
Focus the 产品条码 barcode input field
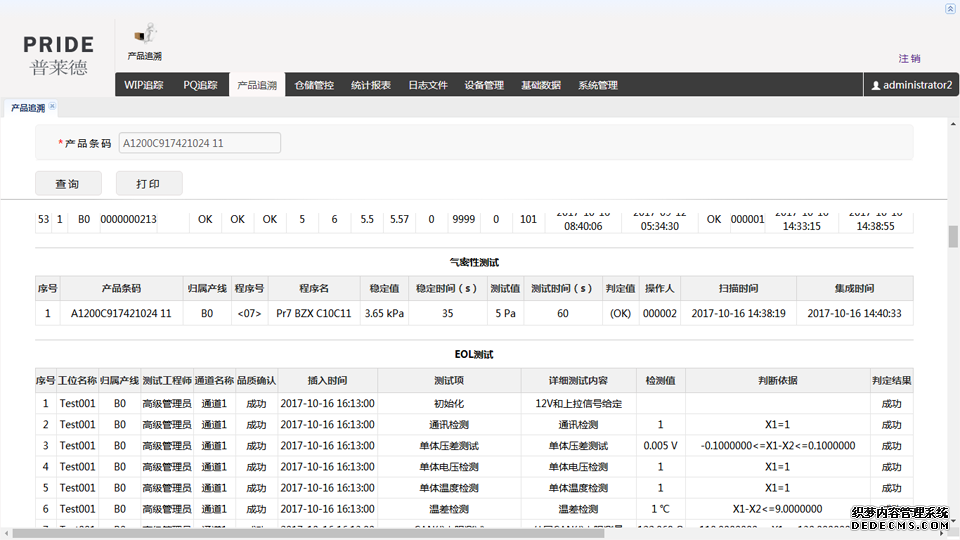(199, 143)
